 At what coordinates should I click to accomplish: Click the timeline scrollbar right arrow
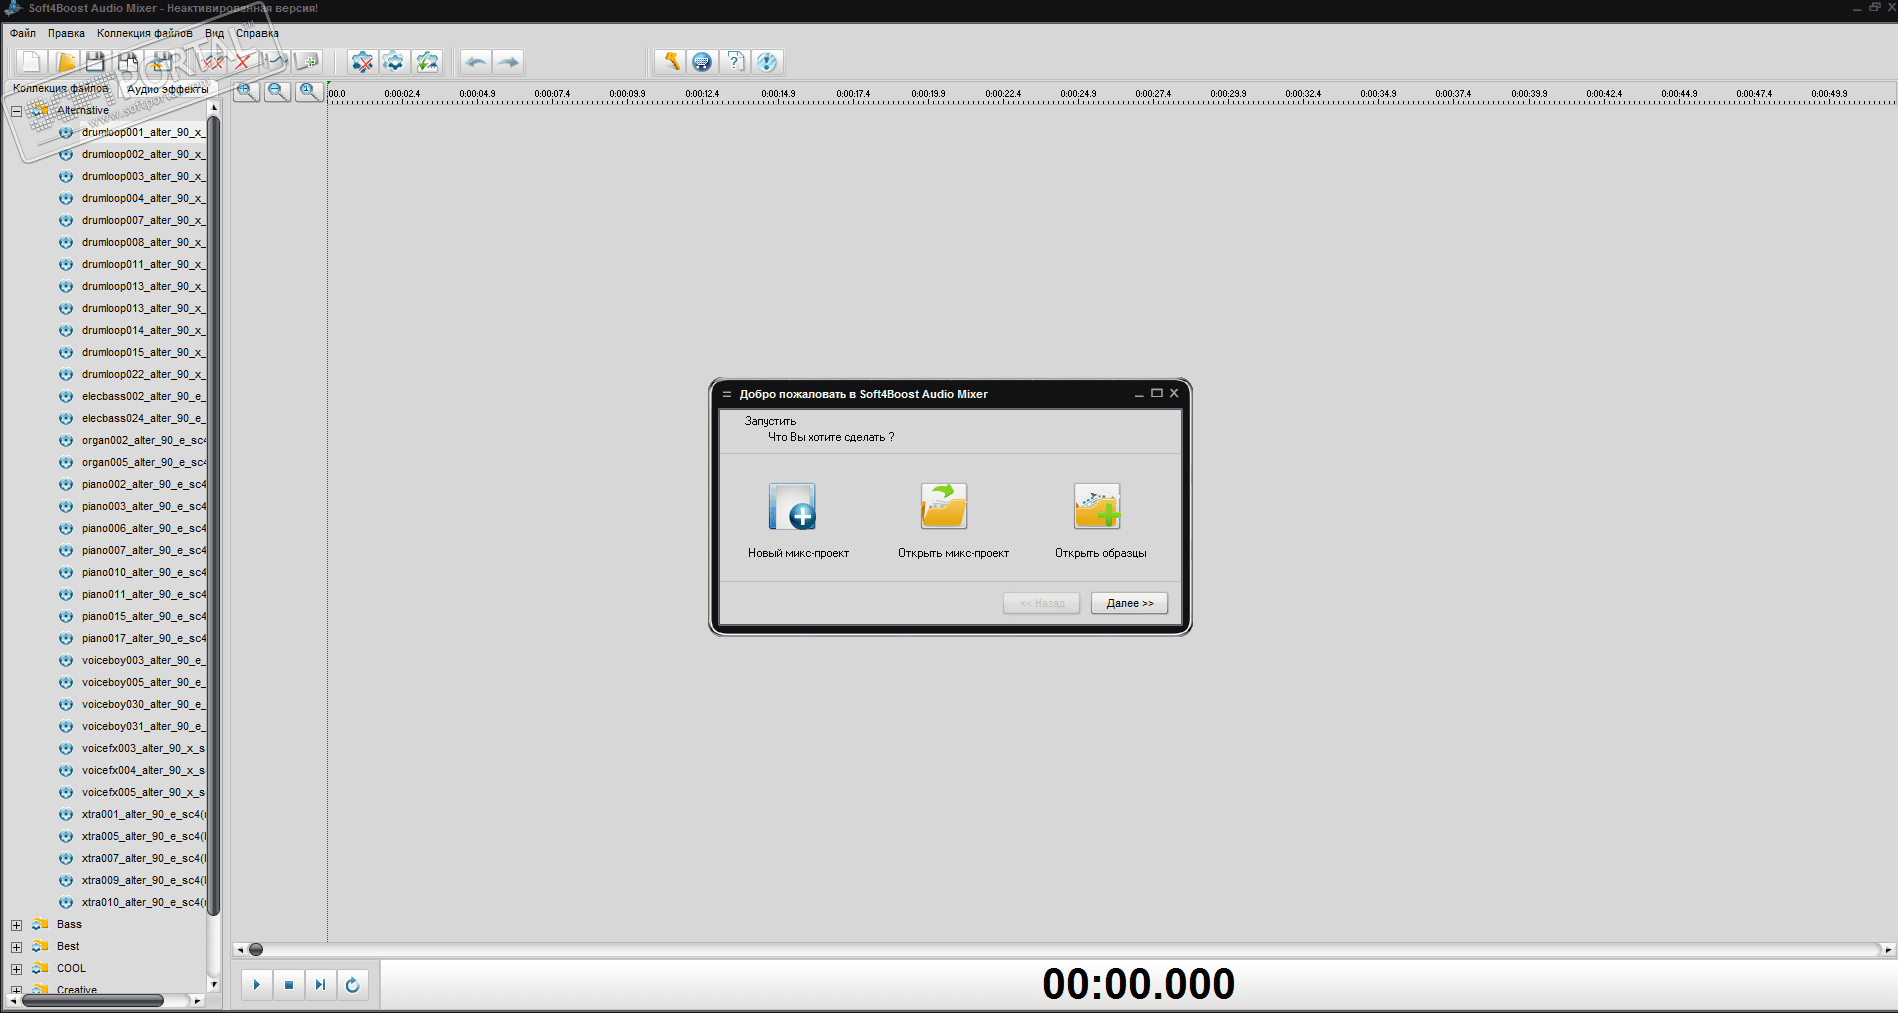(x=1888, y=949)
